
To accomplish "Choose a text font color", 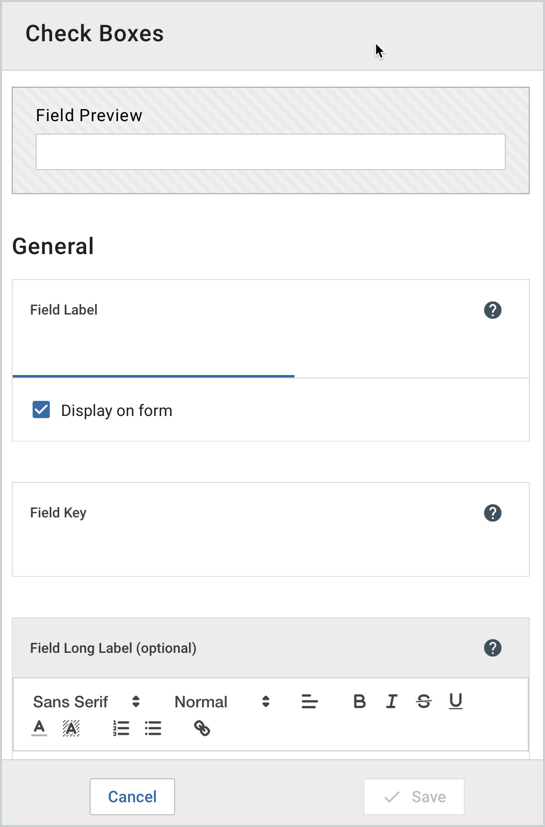I will (x=39, y=728).
